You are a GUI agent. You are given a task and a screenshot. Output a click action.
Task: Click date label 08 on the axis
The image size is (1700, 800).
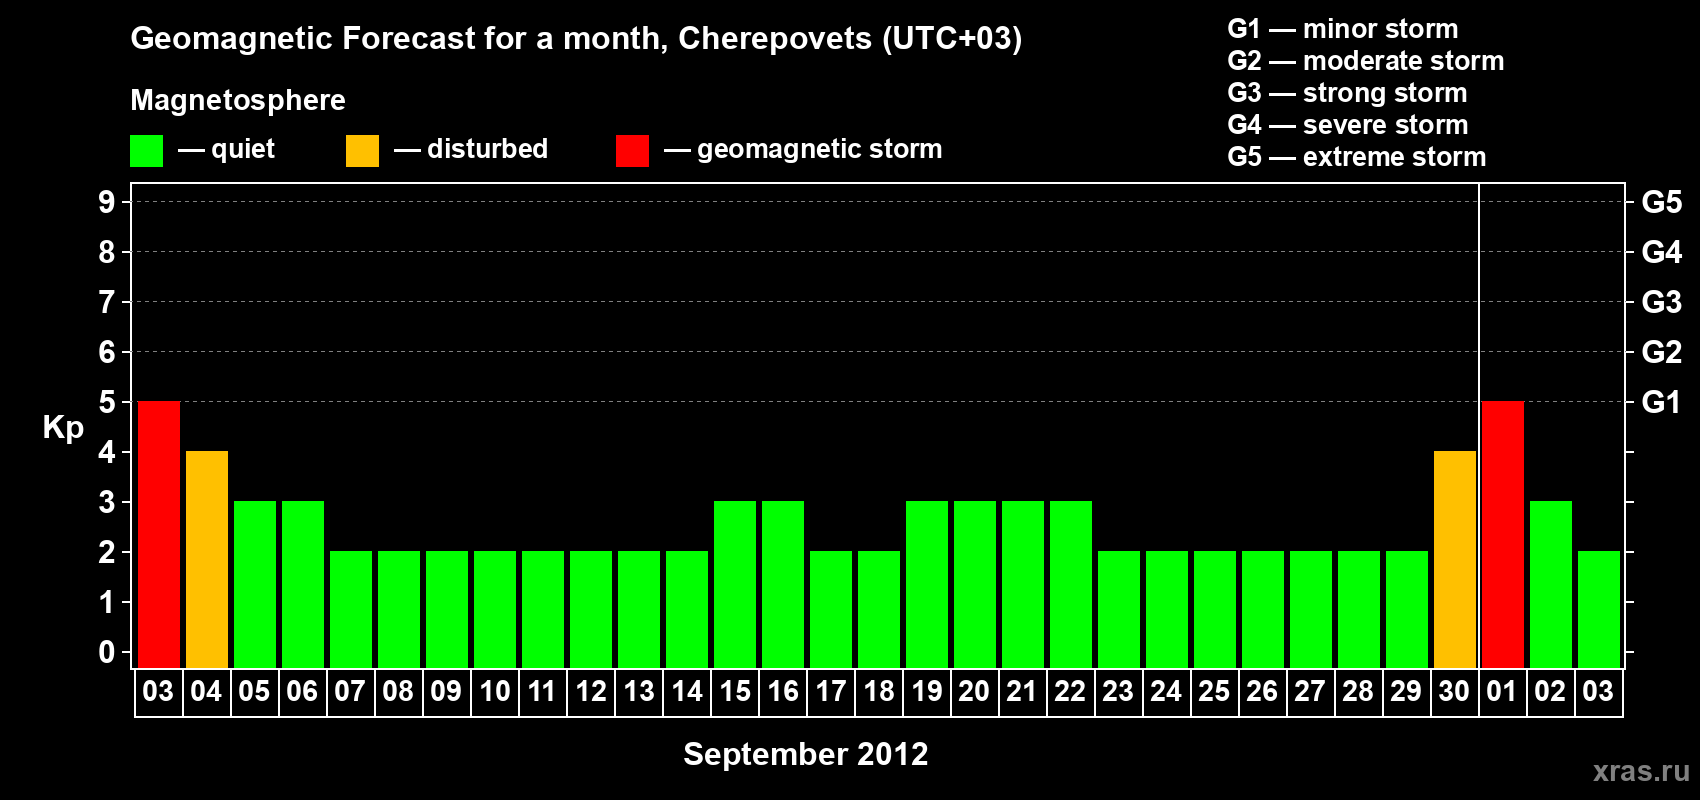398,692
